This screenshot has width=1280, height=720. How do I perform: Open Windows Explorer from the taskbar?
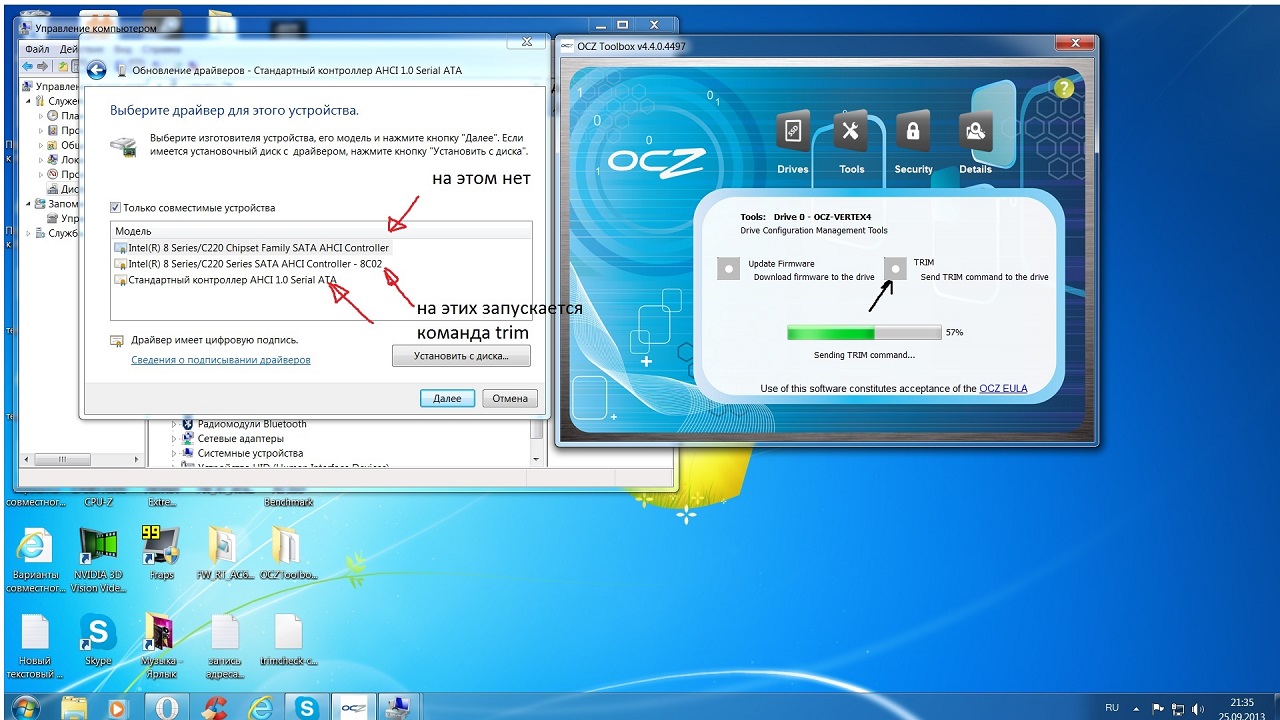pyautogui.click(x=74, y=707)
